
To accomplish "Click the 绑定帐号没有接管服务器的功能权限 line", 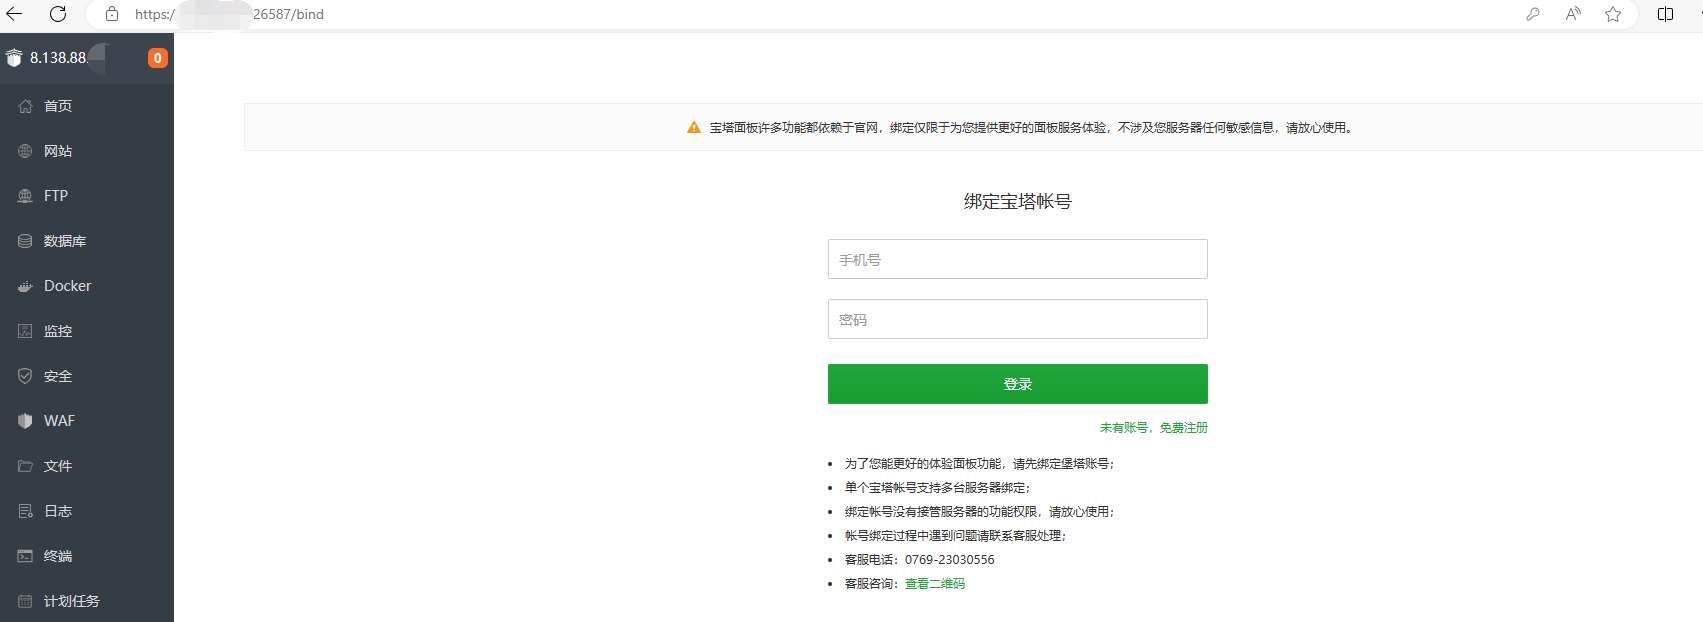I will (x=979, y=512).
